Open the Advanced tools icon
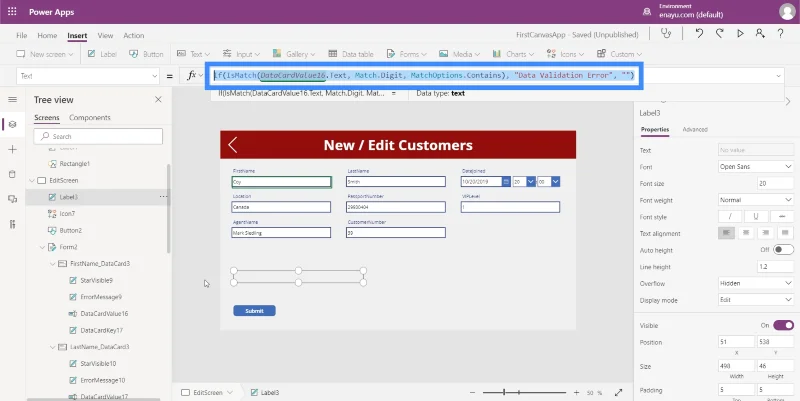This screenshot has width=800, height=401. [x=12, y=224]
